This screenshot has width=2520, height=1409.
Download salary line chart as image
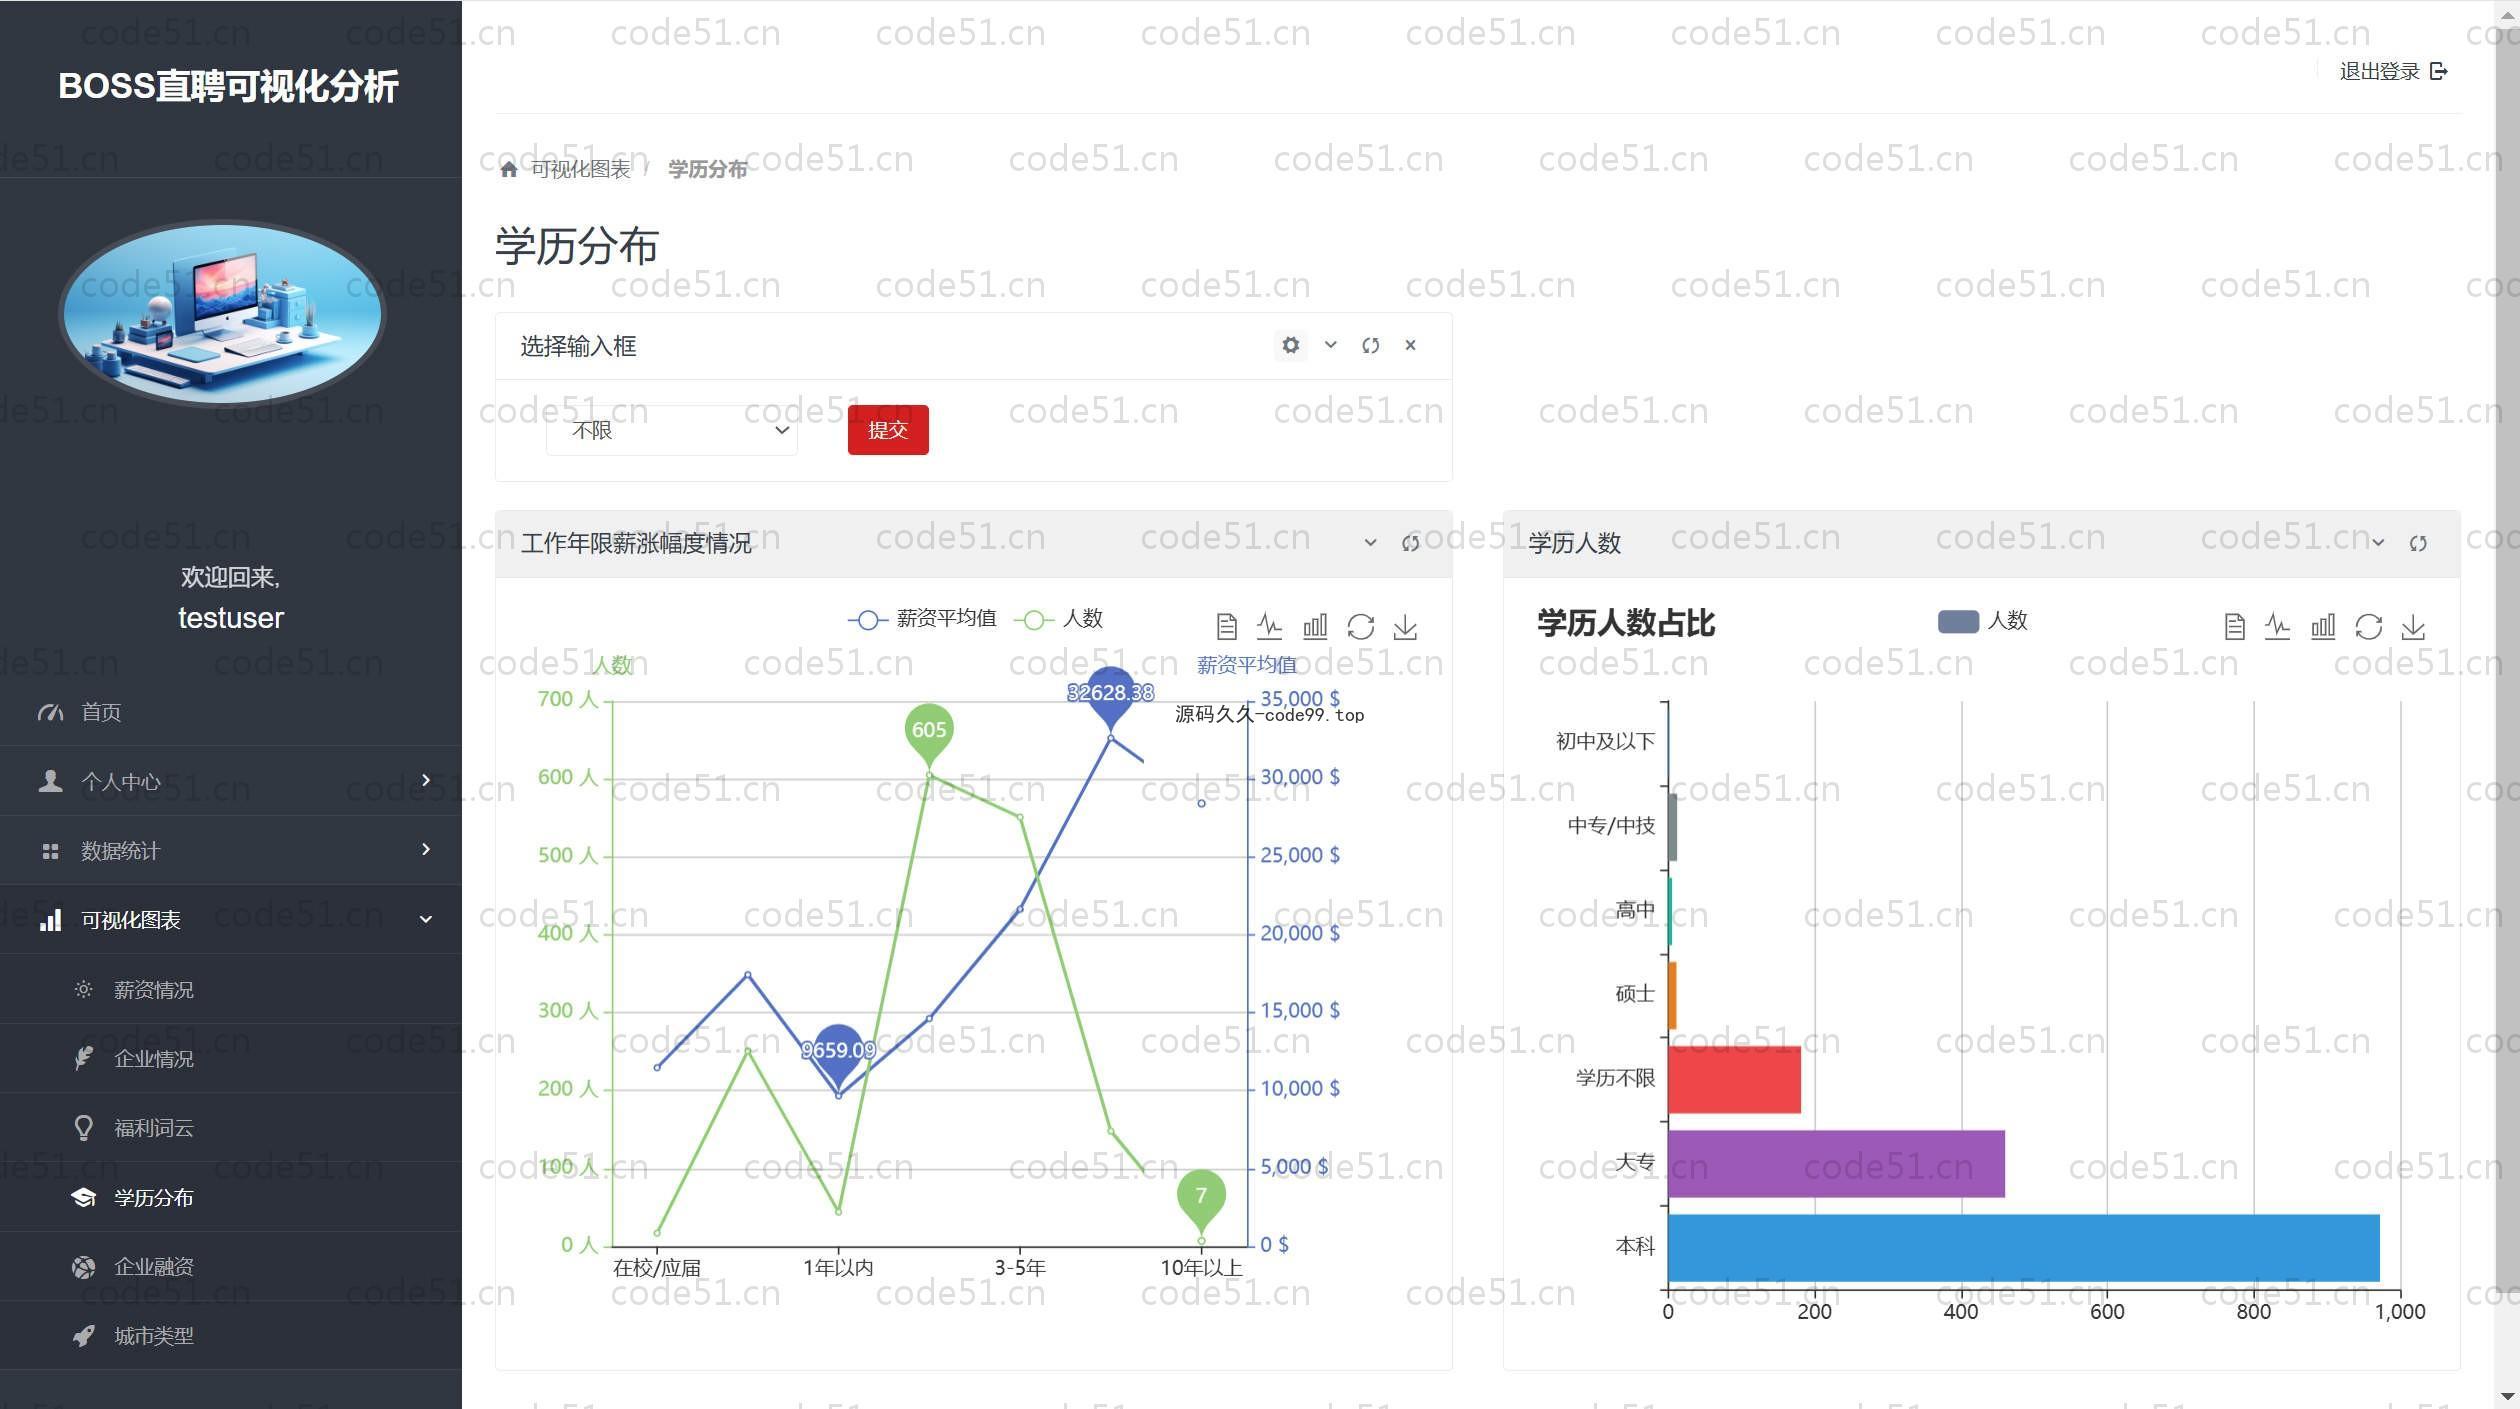coord(1405,627)
